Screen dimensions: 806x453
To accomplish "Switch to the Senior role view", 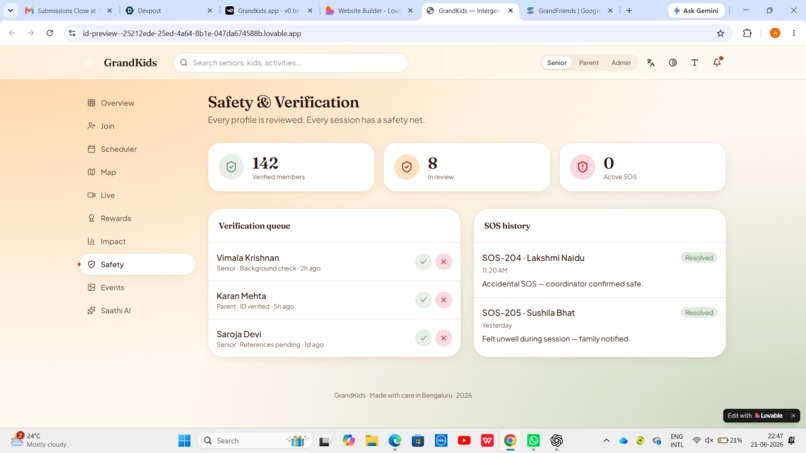I will pos(557,63).
